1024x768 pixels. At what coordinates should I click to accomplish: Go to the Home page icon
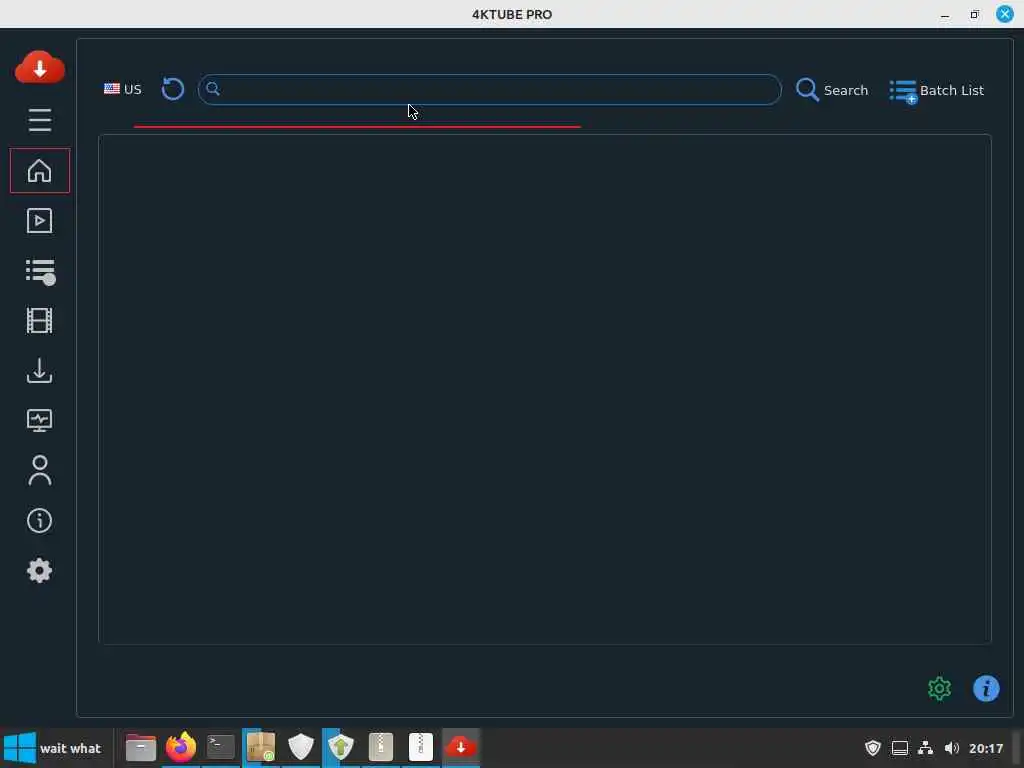coord(40,170)
